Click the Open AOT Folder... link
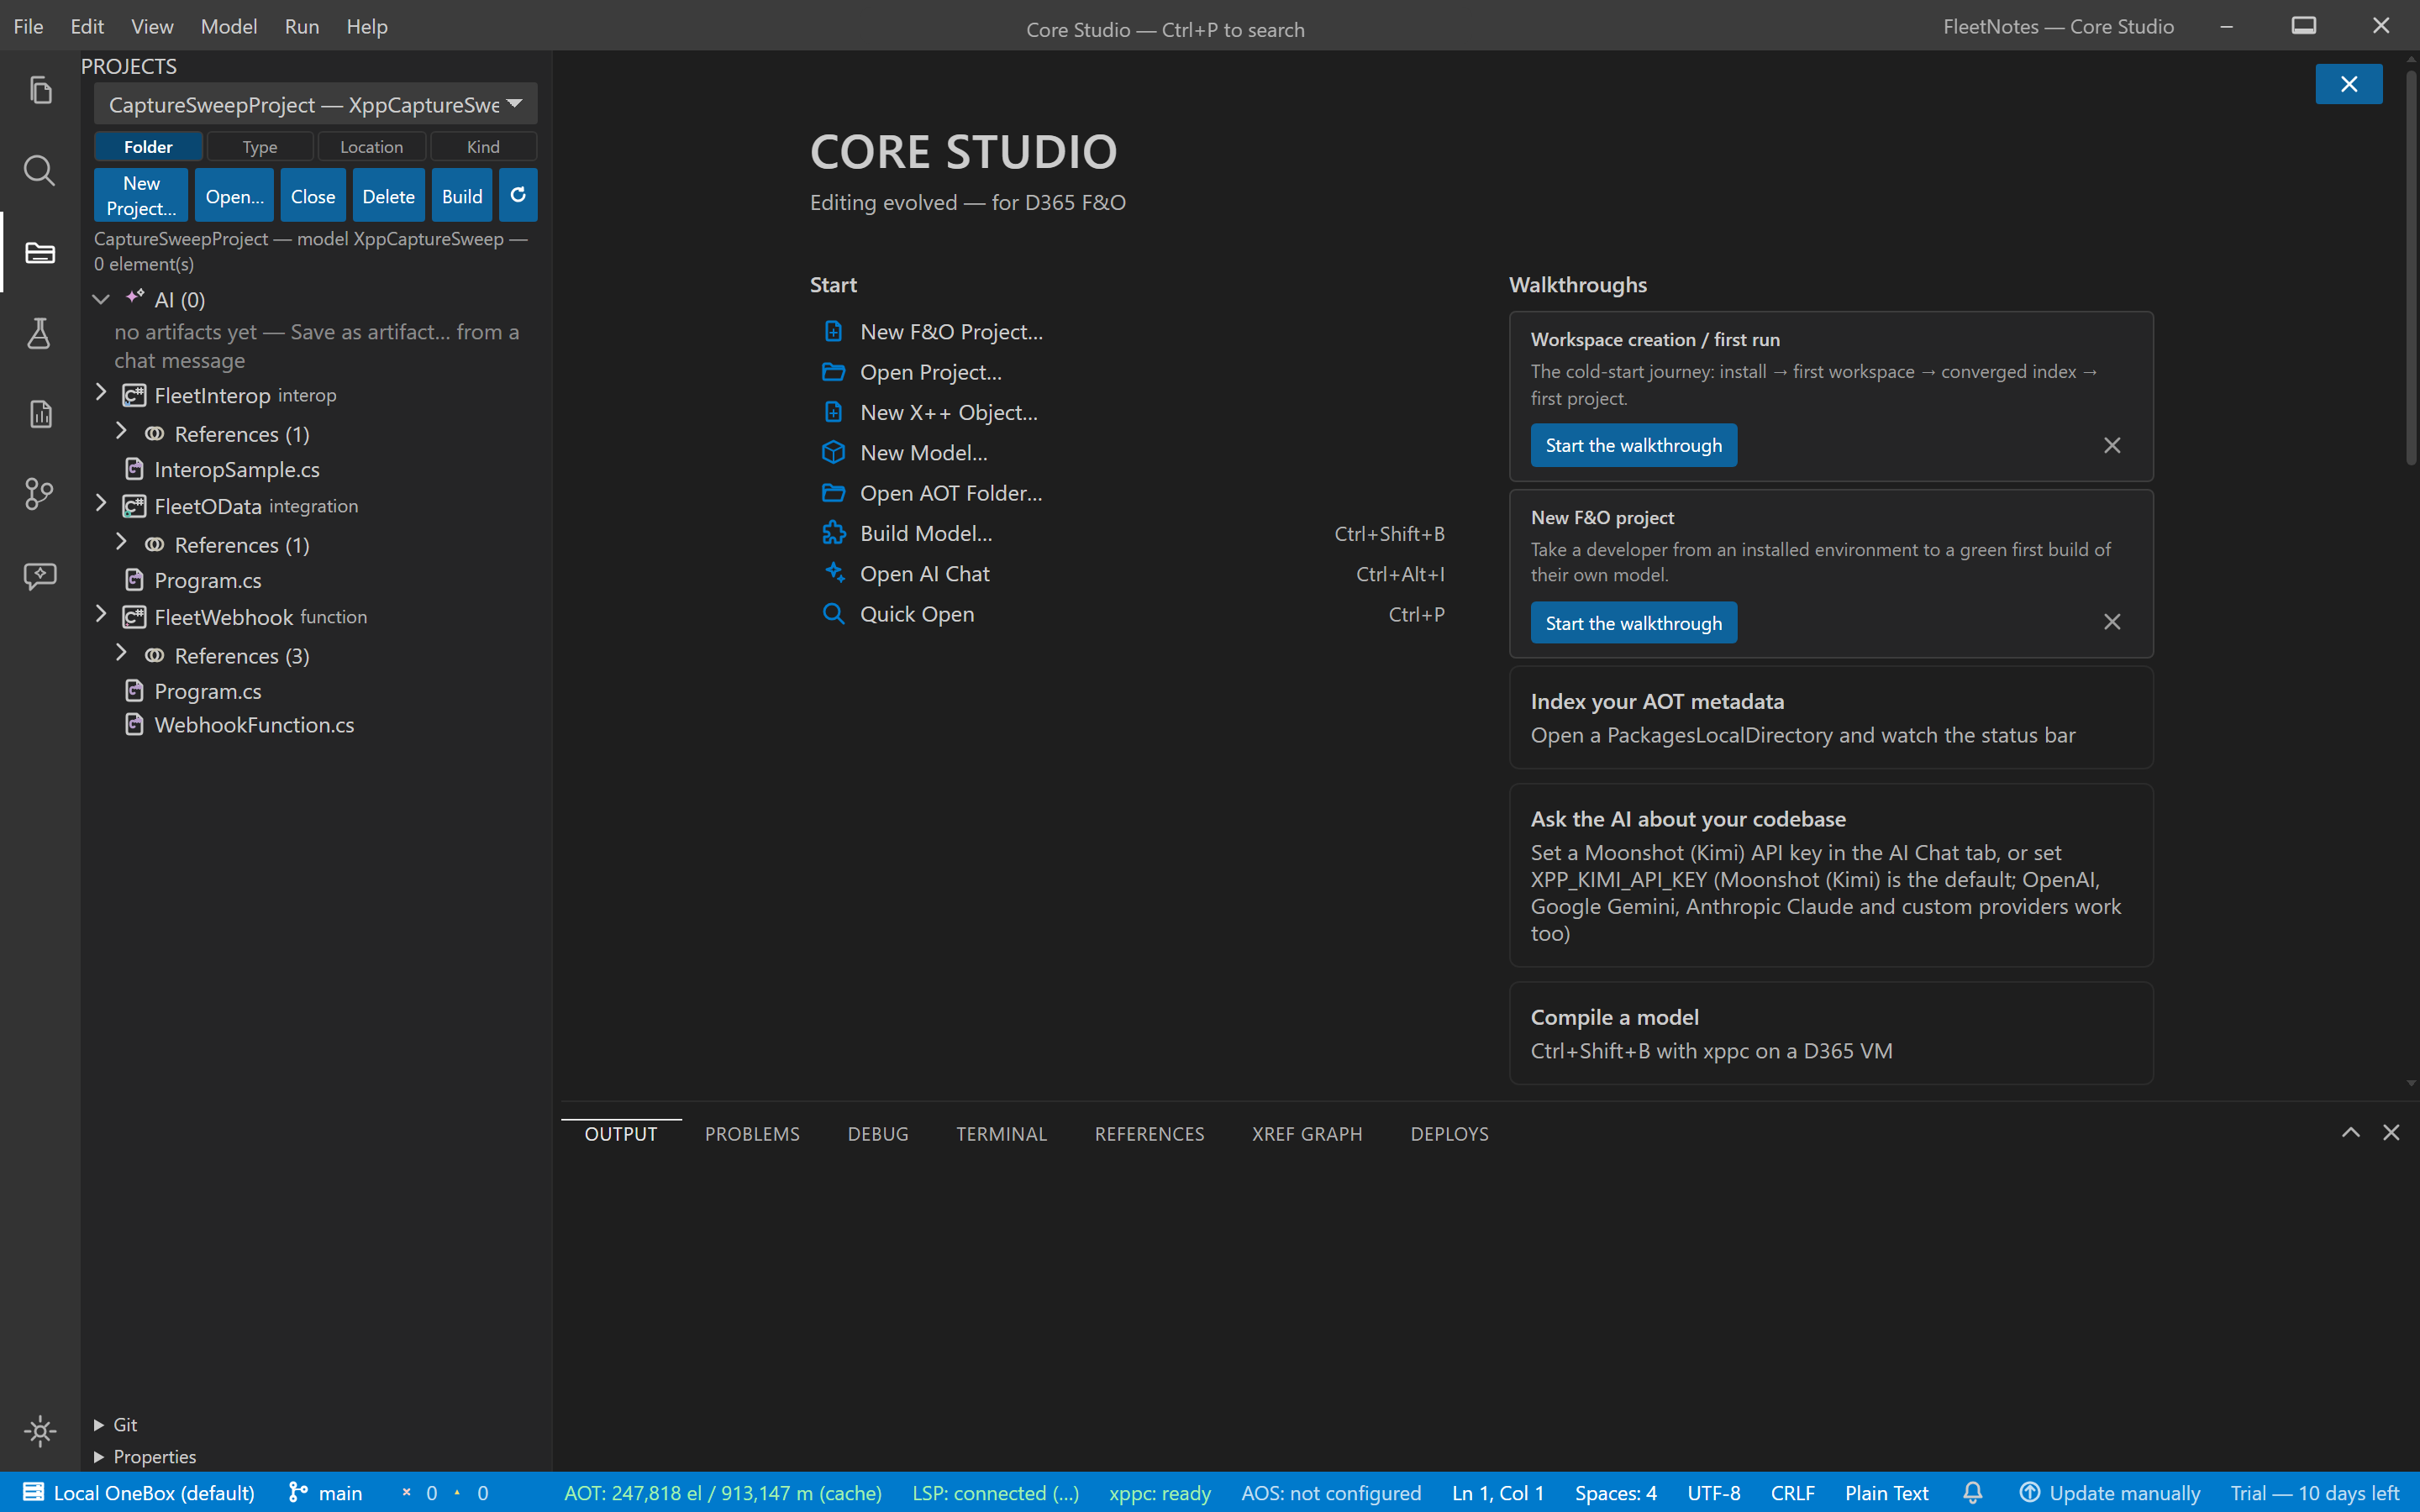Viewport: 2420px width, 1512px height. (951, 493)
